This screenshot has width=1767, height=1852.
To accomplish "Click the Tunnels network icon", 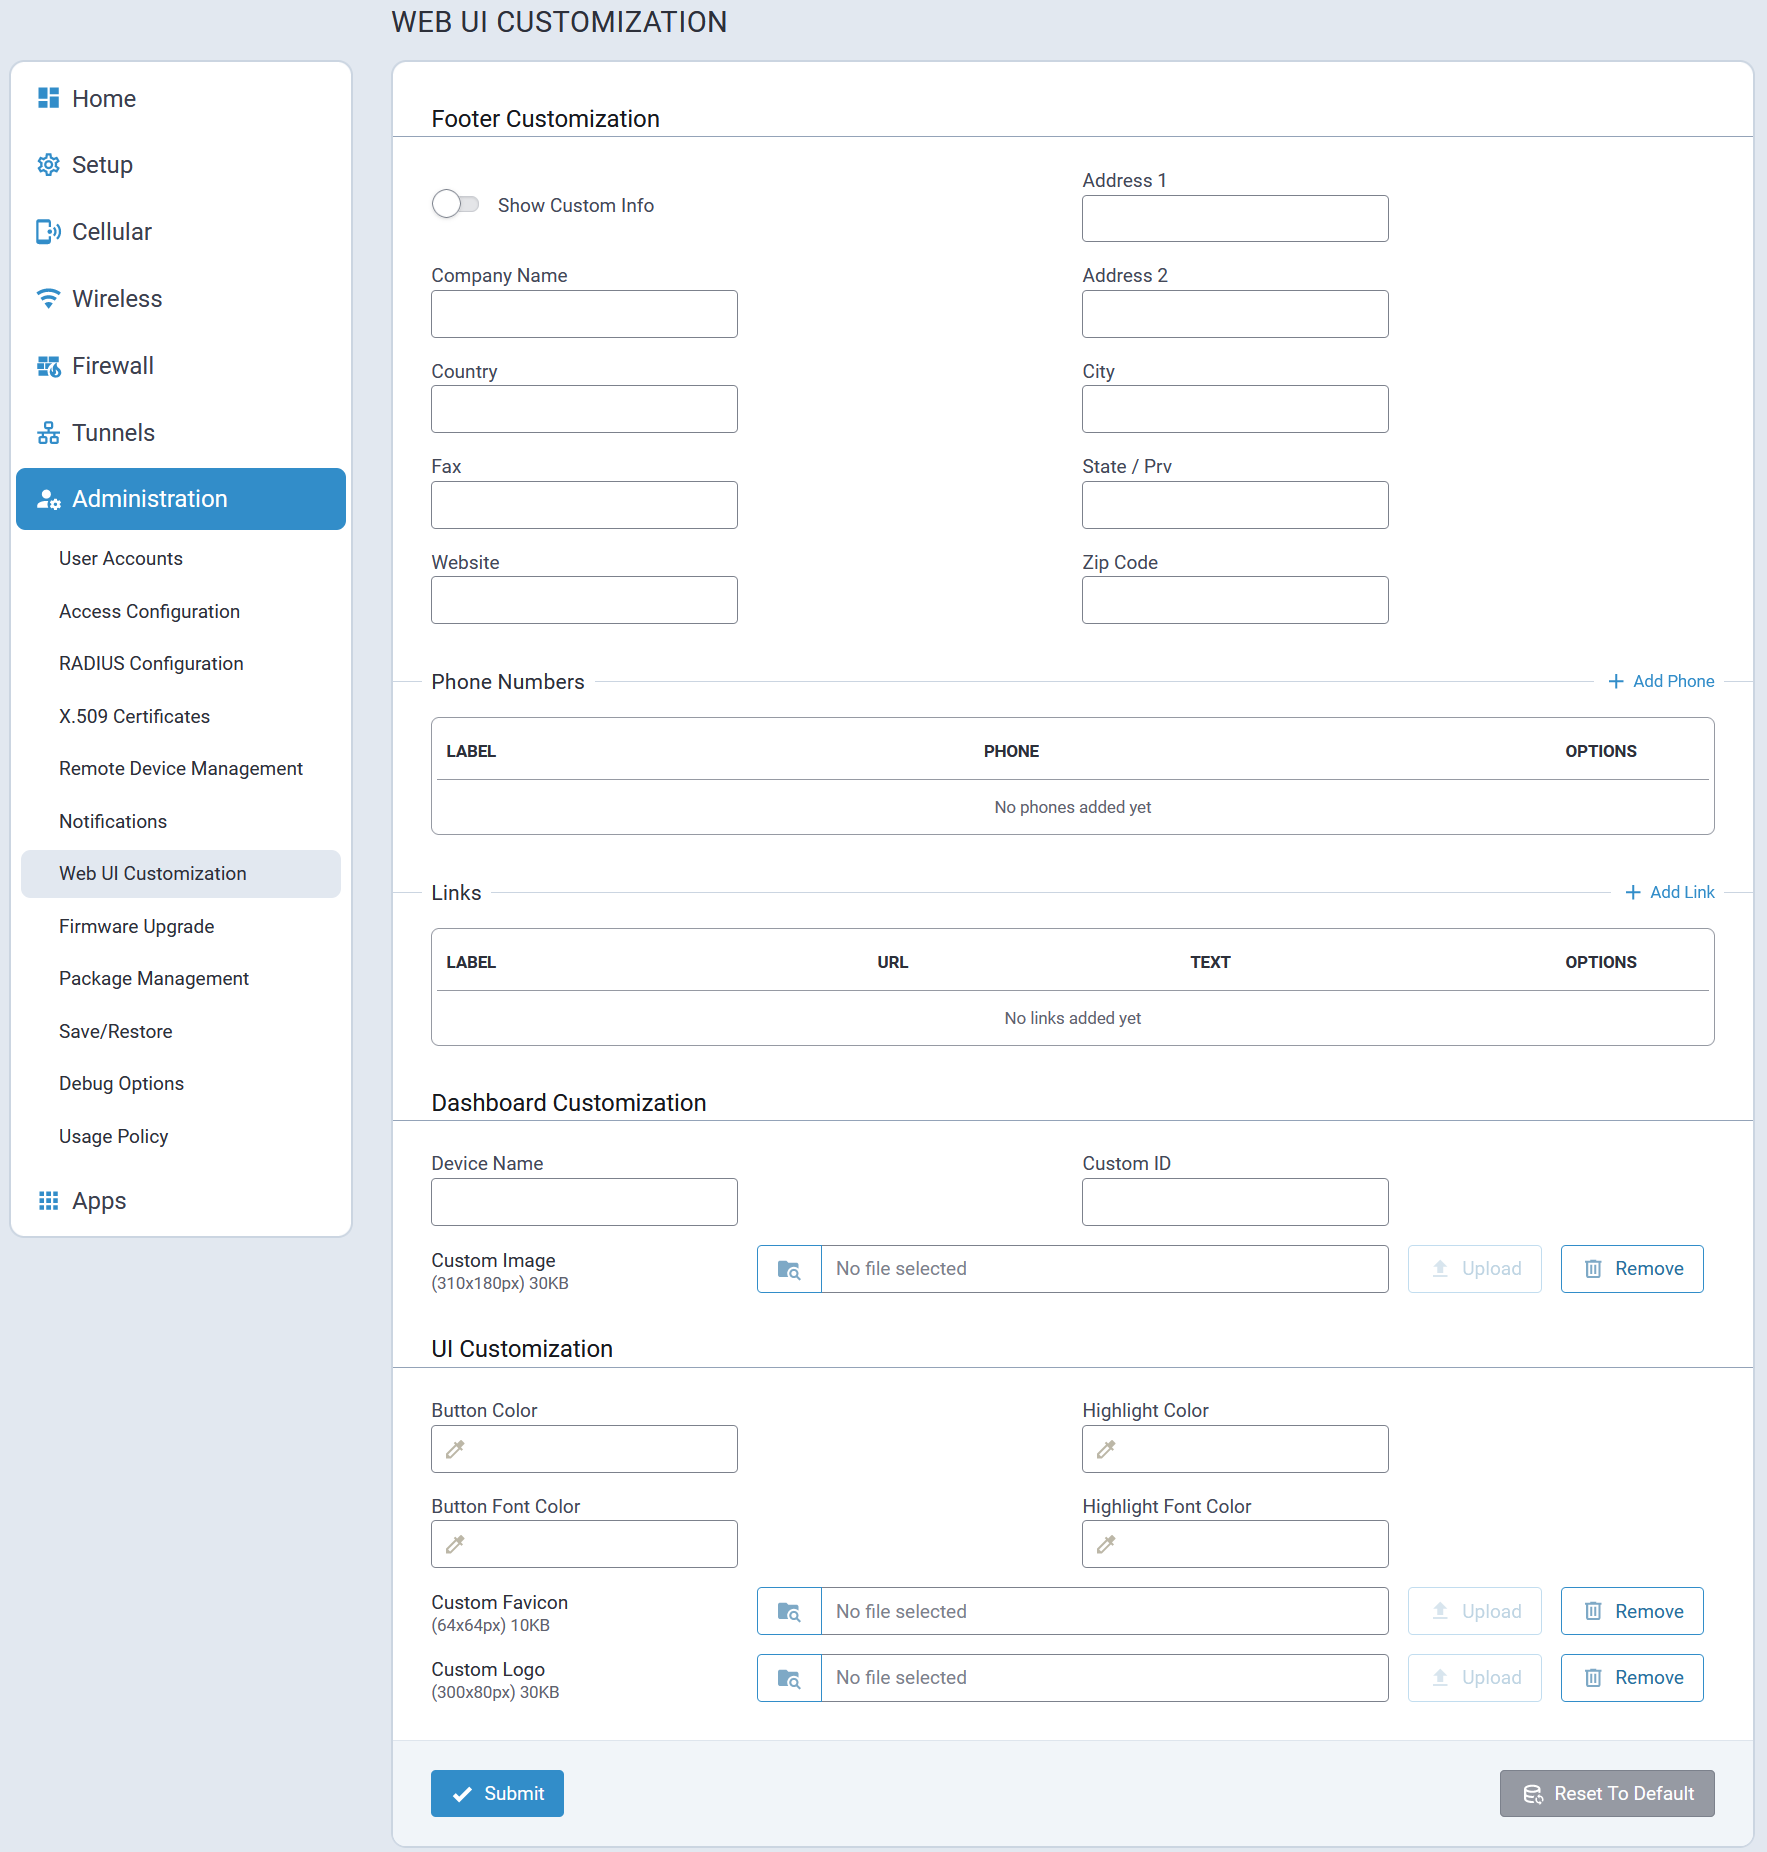I will [48, 433].
